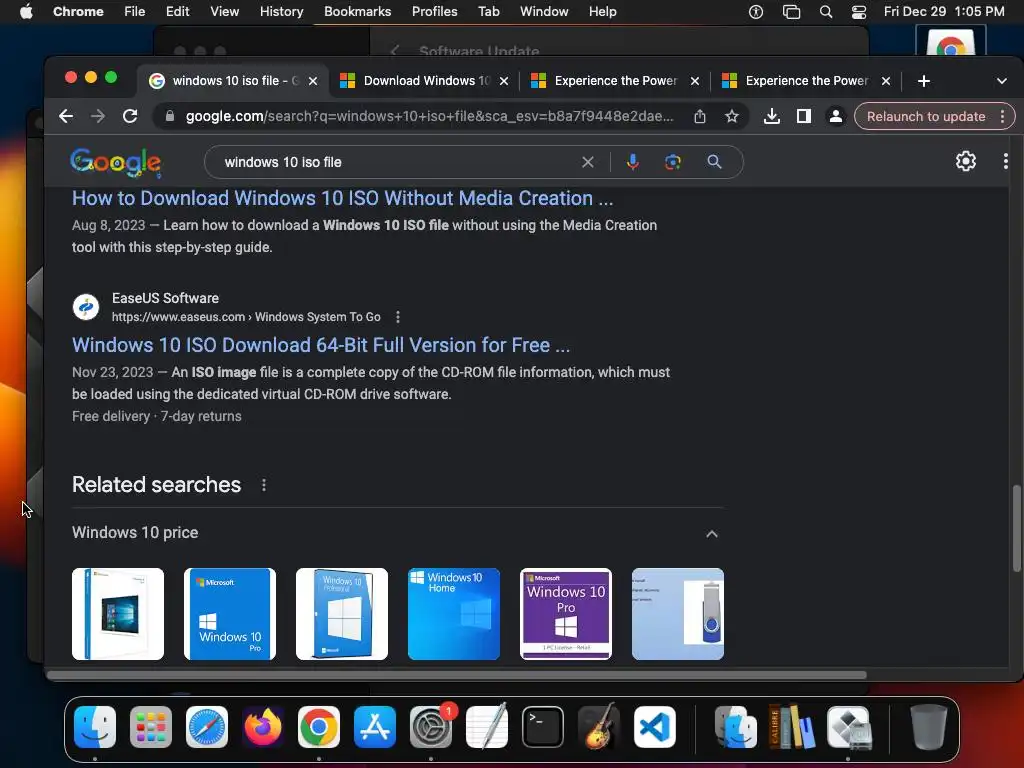
Task: Search by image with Google Lens
Action: pyautogui.click(x=673, y=162)
